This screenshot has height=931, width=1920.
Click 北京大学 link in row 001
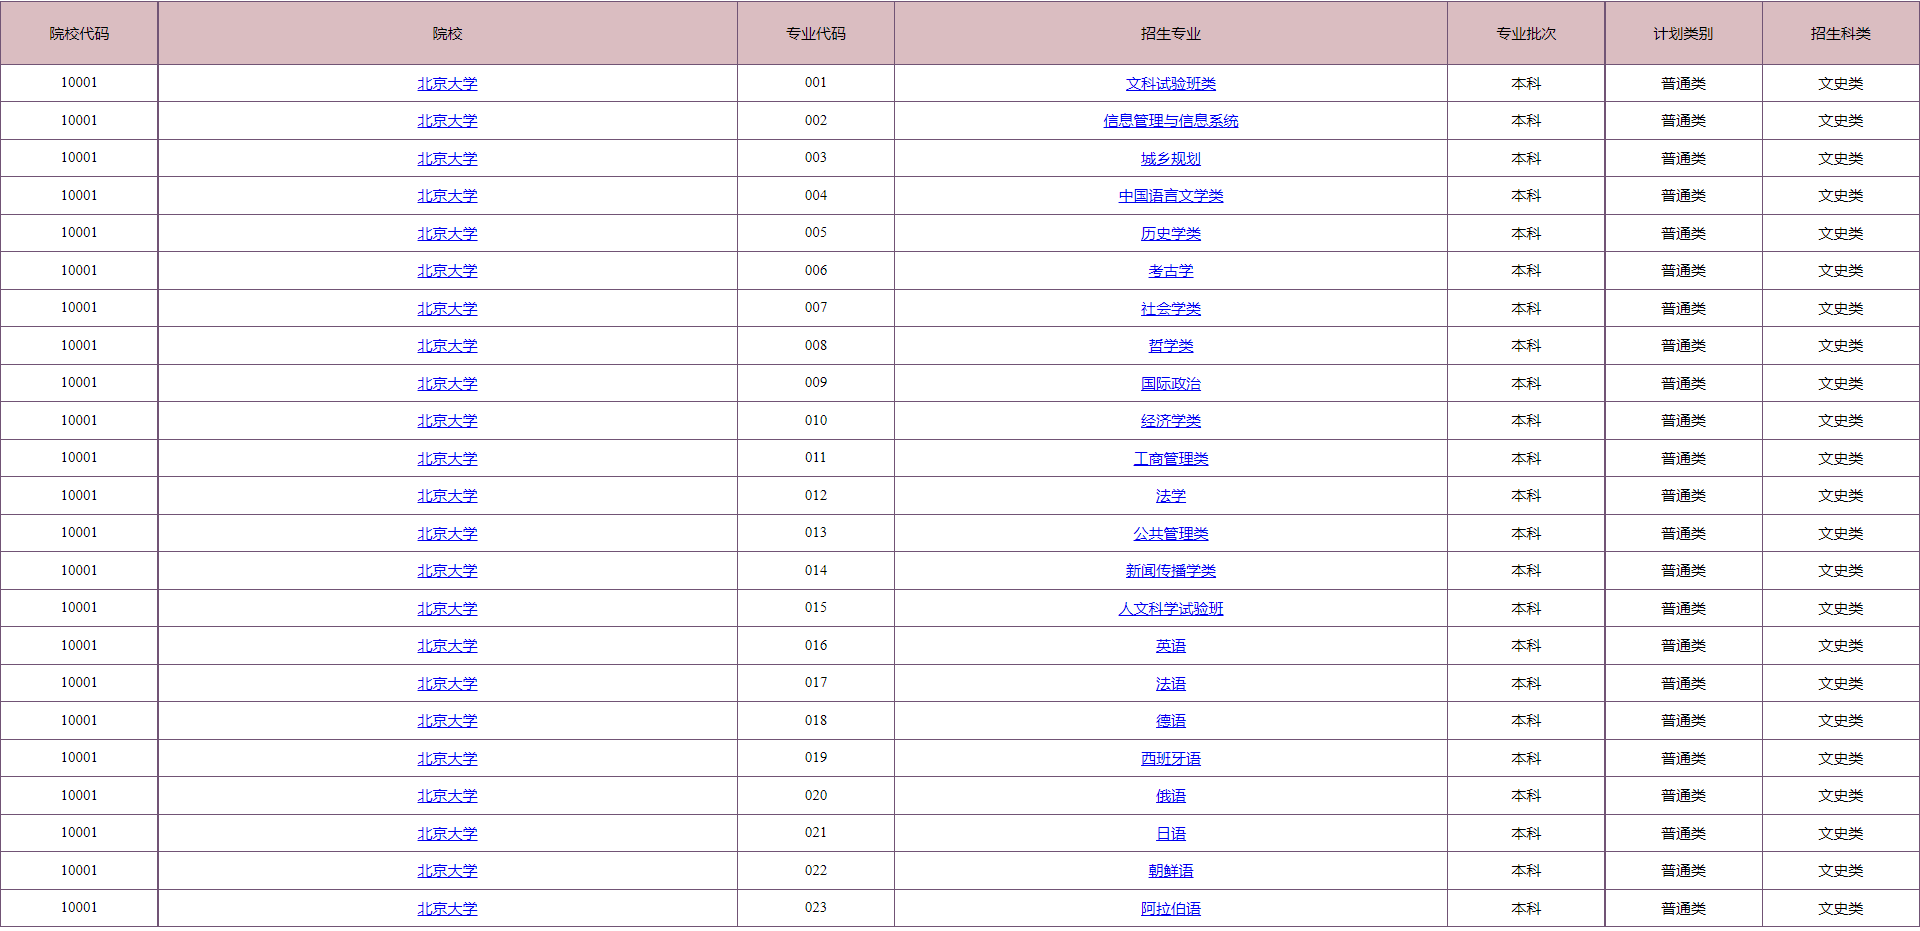[x=447, y=84]
